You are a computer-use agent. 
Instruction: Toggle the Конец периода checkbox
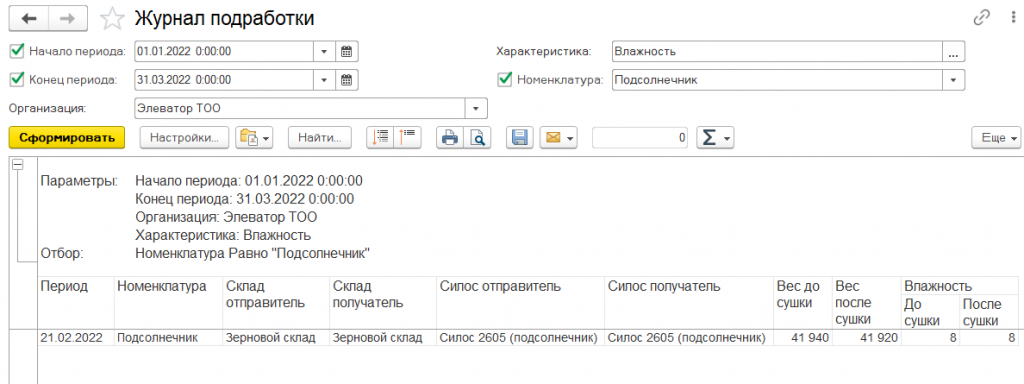(x=18, y=80)
